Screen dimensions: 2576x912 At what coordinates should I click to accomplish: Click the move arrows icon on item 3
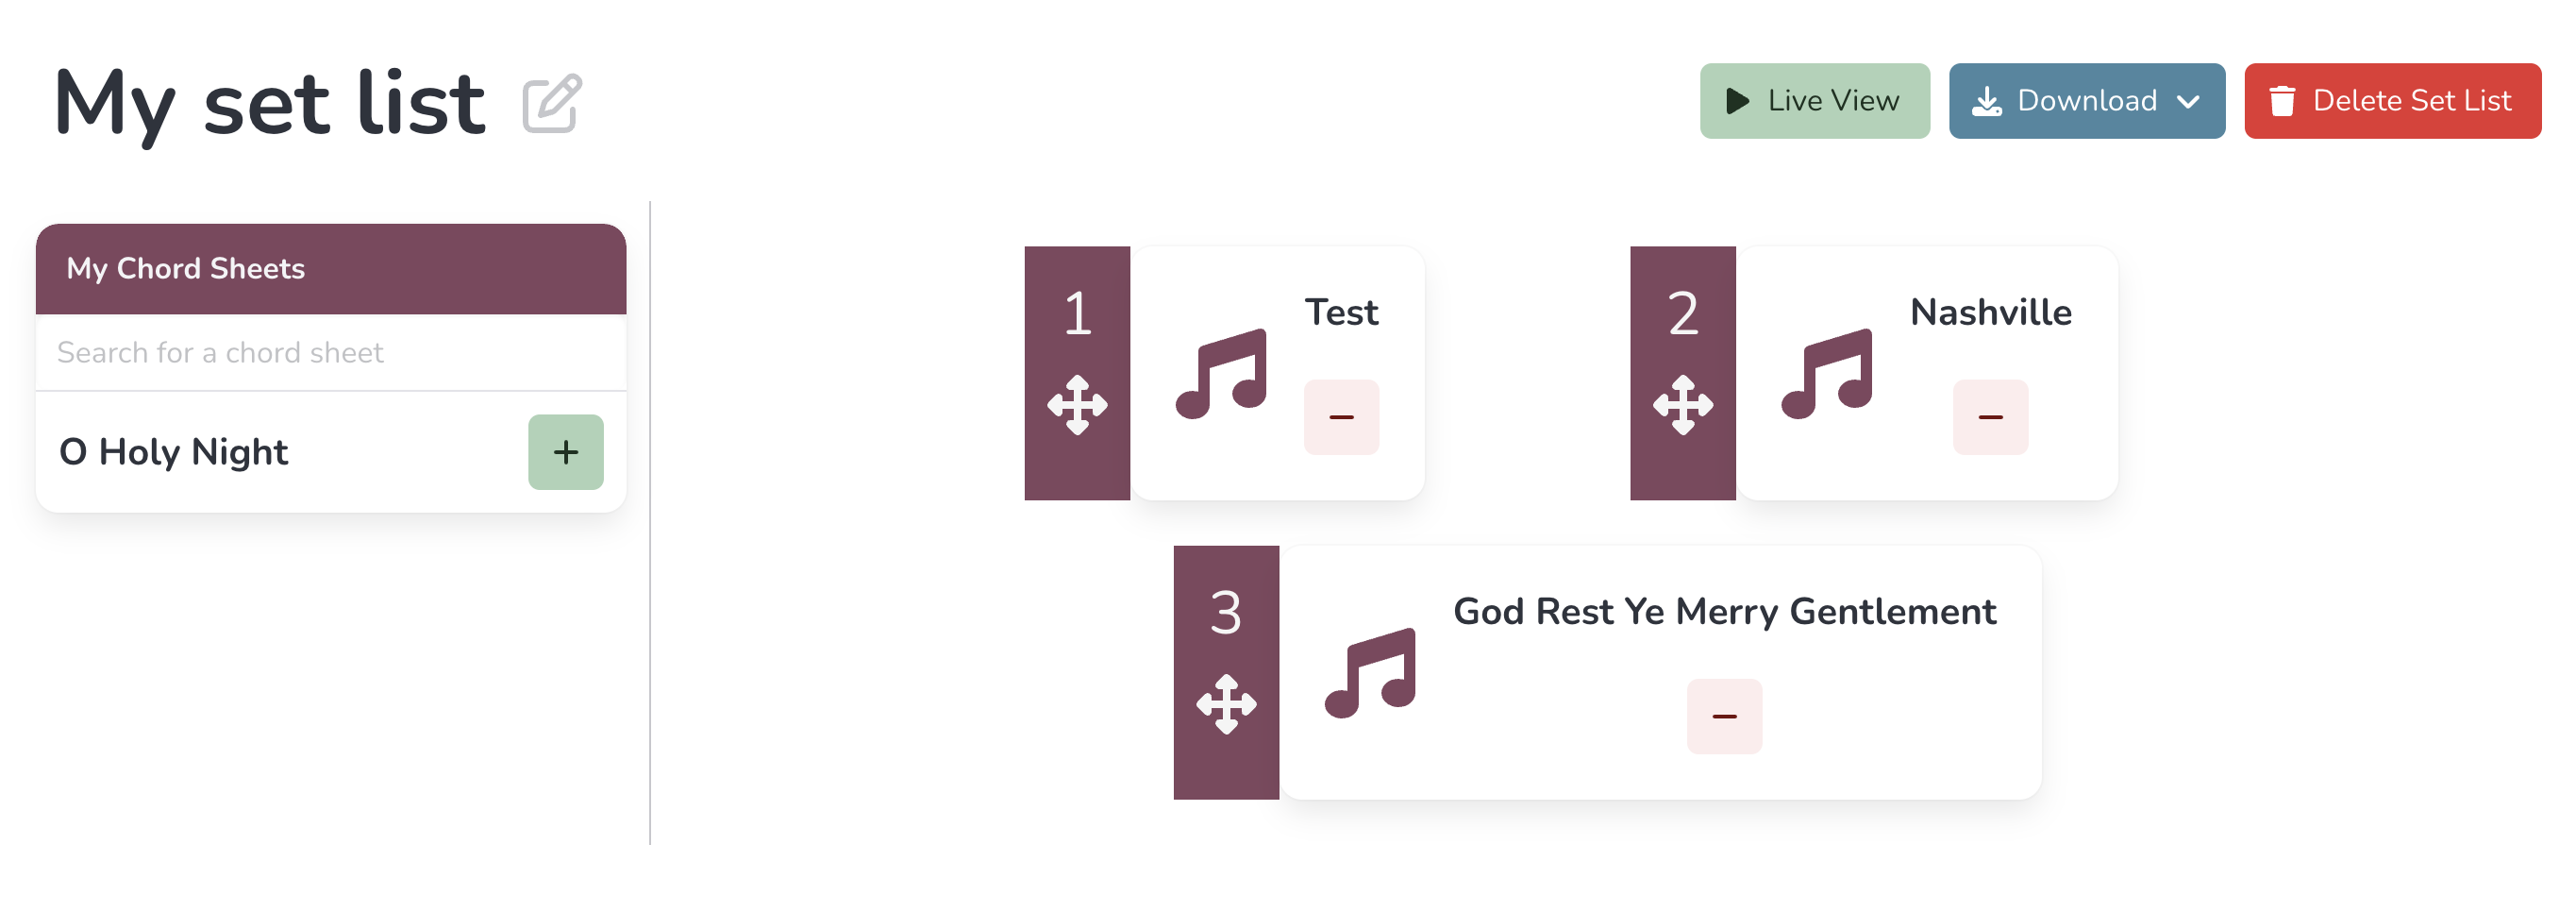pos(1226,704)
